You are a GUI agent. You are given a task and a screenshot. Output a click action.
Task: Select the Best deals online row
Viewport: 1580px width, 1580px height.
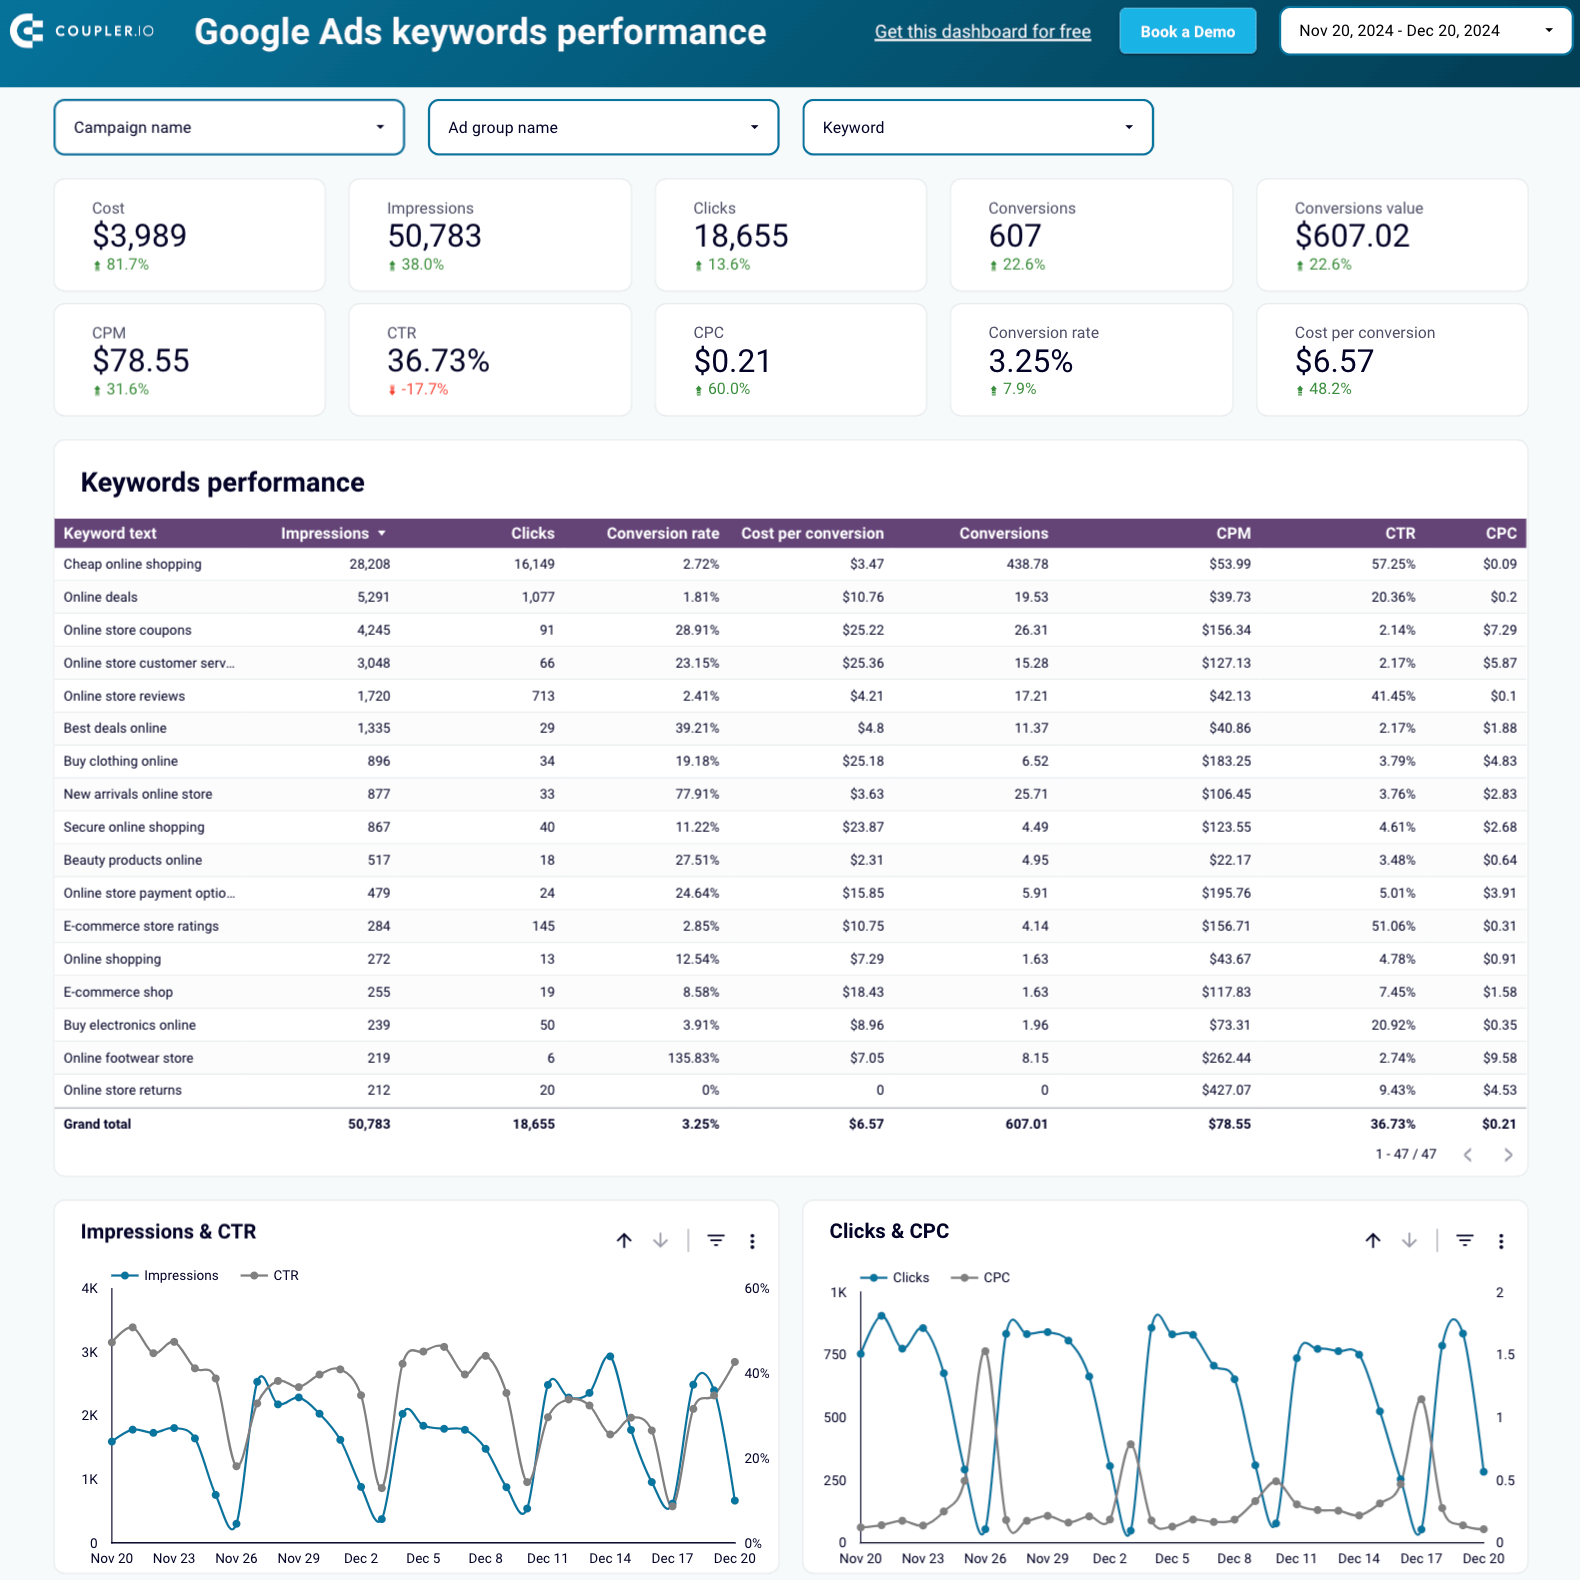(x=790, y=728)
